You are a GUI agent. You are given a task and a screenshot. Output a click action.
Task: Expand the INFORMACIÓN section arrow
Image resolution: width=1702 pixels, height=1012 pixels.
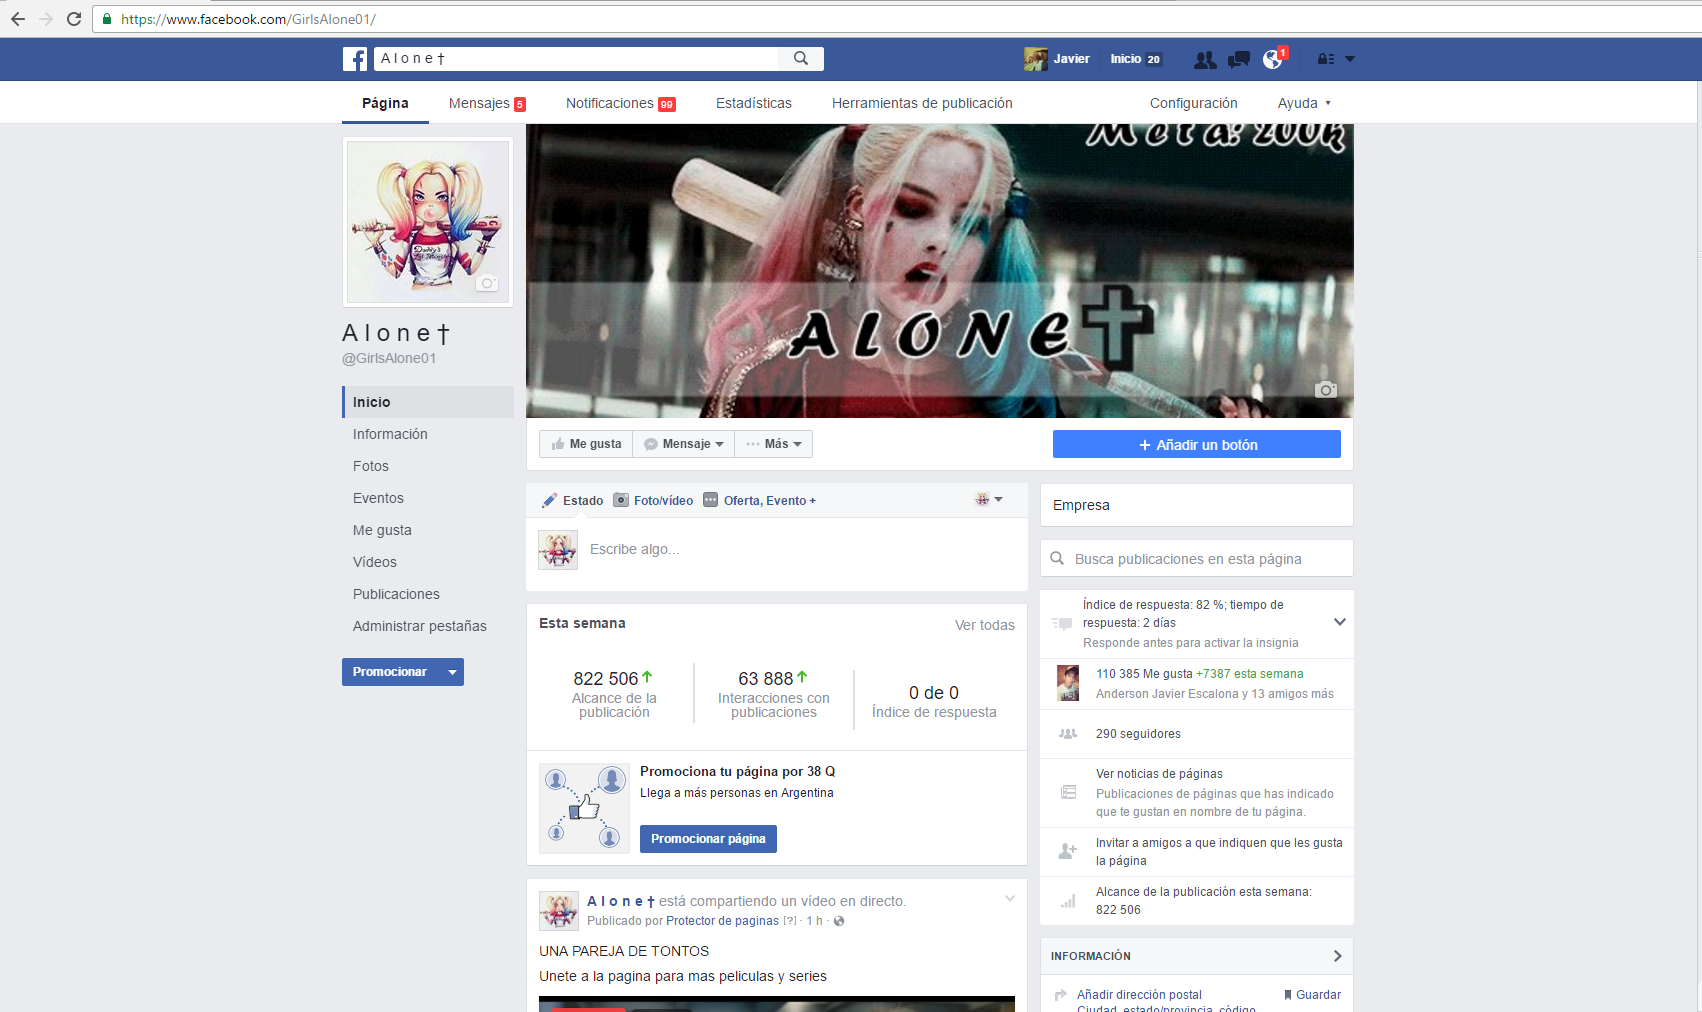pyautogui.click(x=1337, y=956)
